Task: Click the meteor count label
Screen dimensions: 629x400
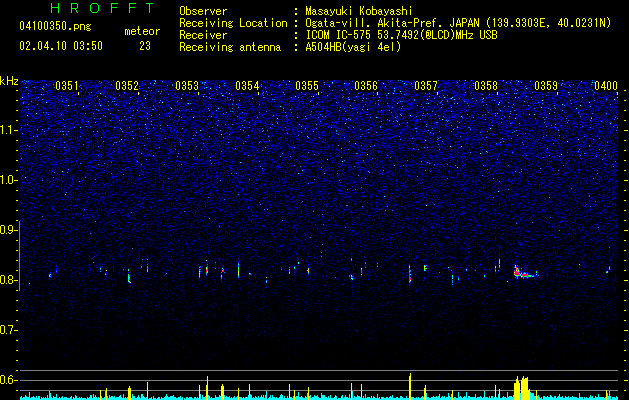Action: (x=142, y=31)
